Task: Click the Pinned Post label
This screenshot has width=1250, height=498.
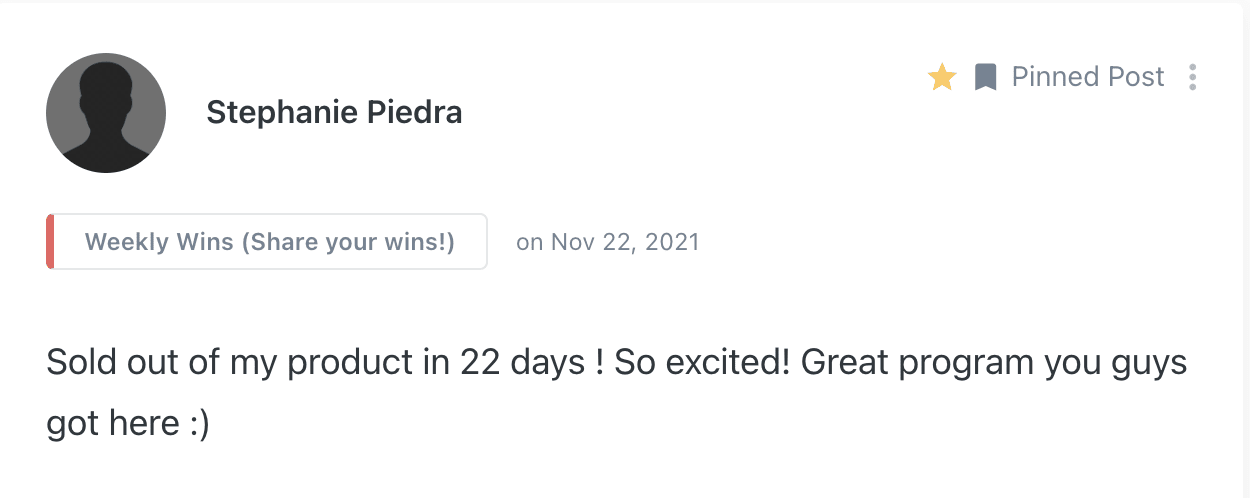Action: pyautogui.click(x=1088, y=77)
